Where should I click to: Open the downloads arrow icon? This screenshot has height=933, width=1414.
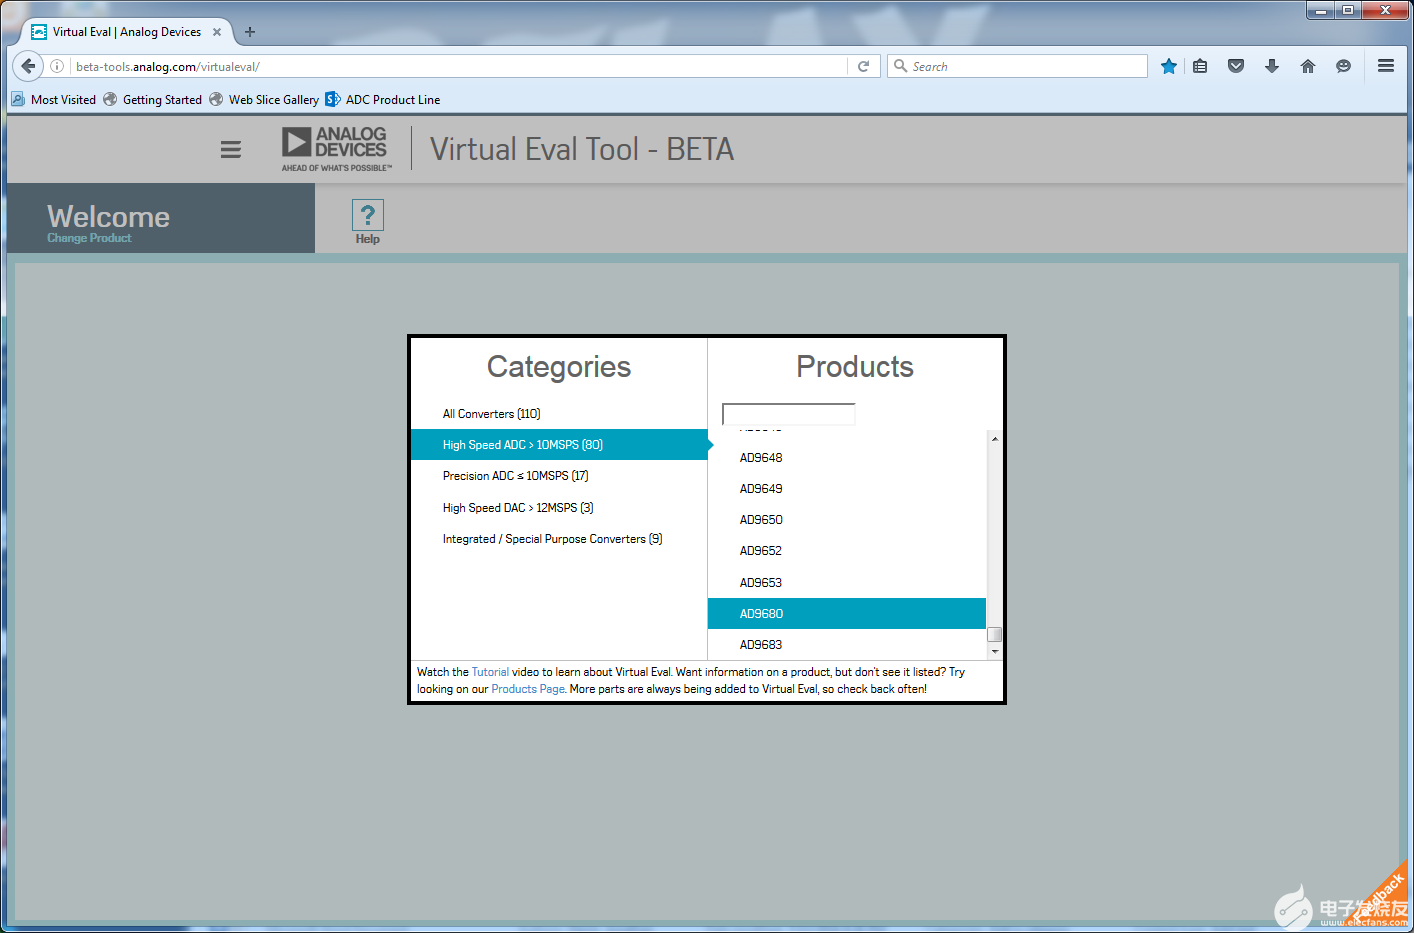pyautogui.click(x=1272, y=66)
